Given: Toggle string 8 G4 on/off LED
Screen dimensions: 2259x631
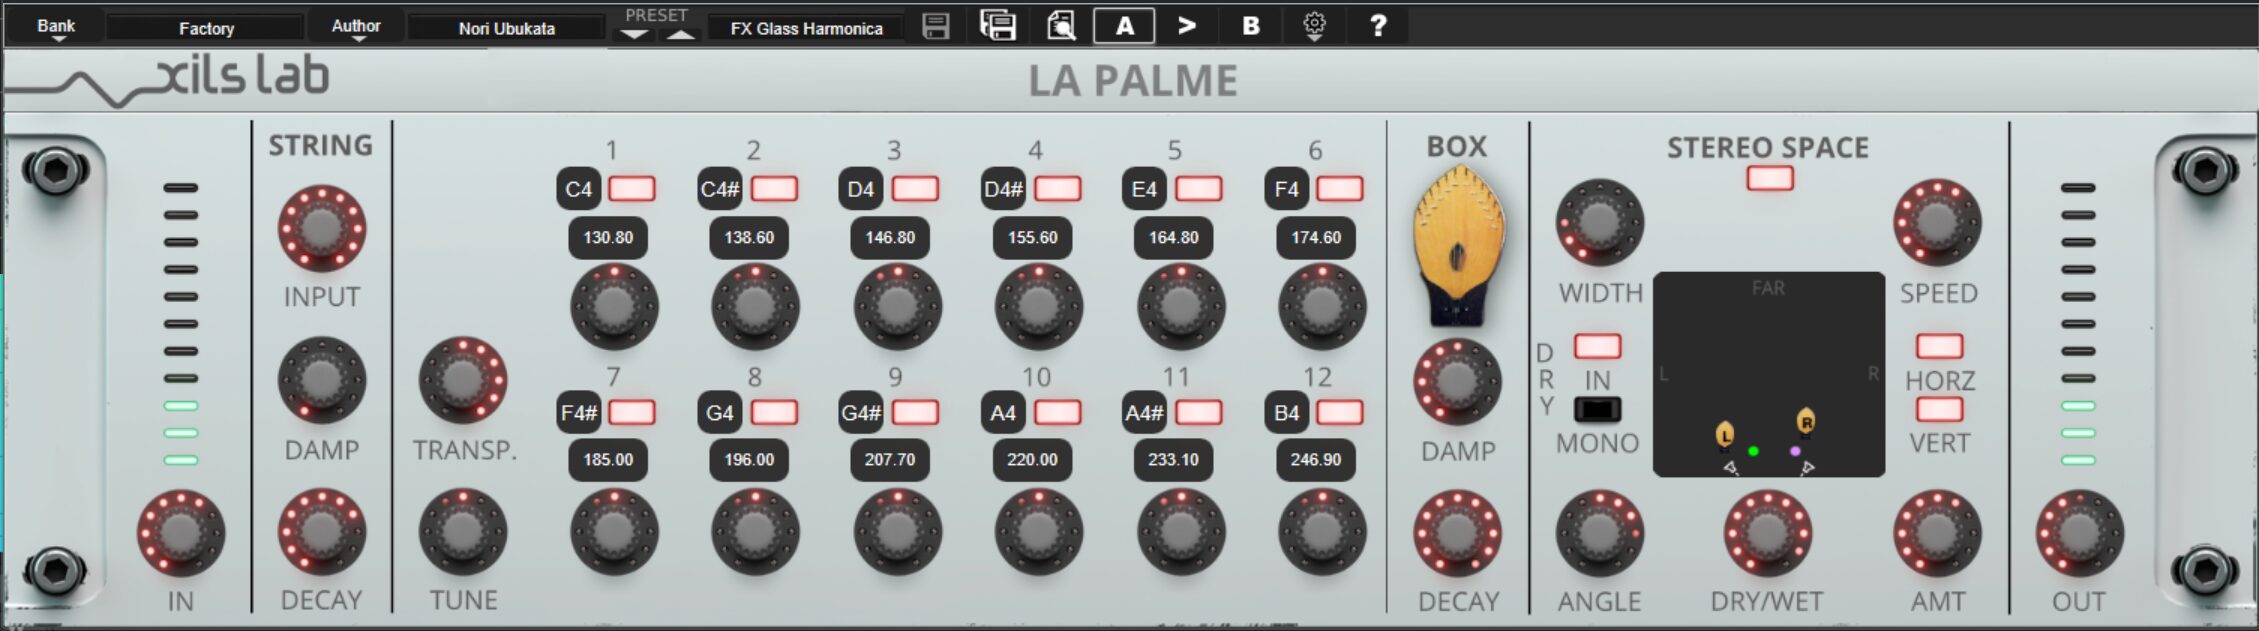Looking at the screenshot, I should [774, 412].
